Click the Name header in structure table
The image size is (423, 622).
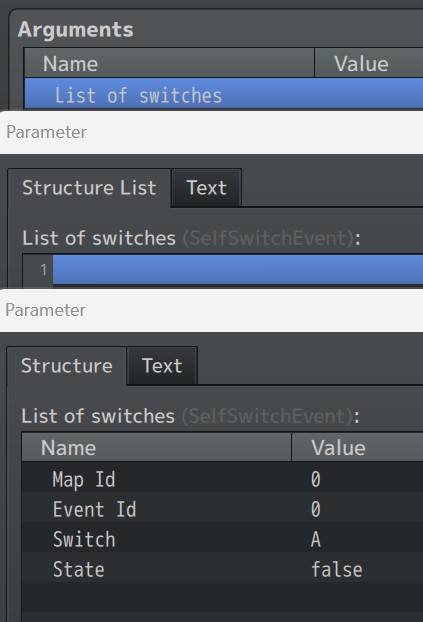(156, 447)
